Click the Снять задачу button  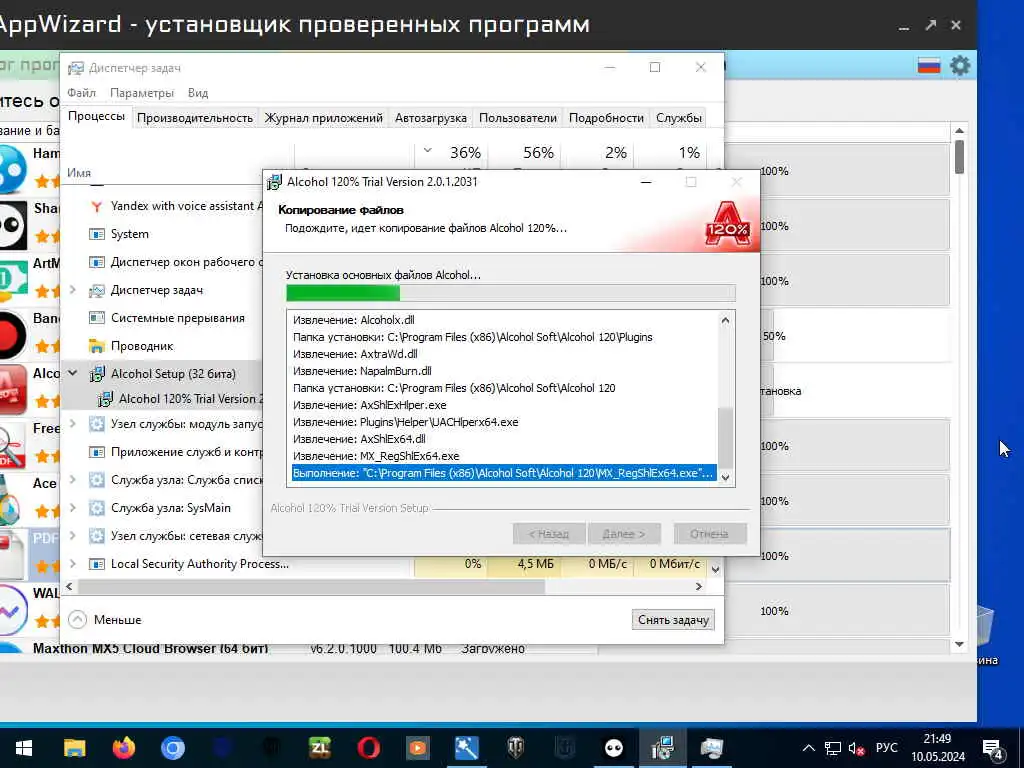pyautogui.click(x=673, y=620)
